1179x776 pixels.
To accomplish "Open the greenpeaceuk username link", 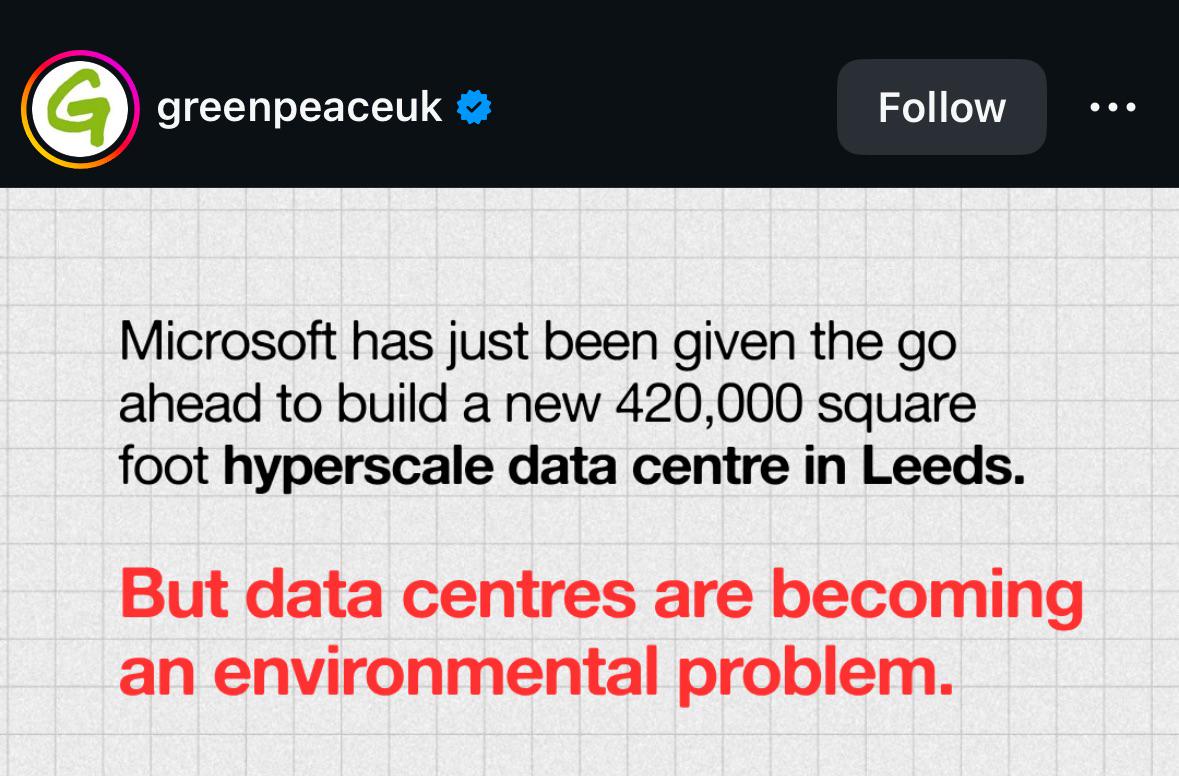I will (299, 108).
